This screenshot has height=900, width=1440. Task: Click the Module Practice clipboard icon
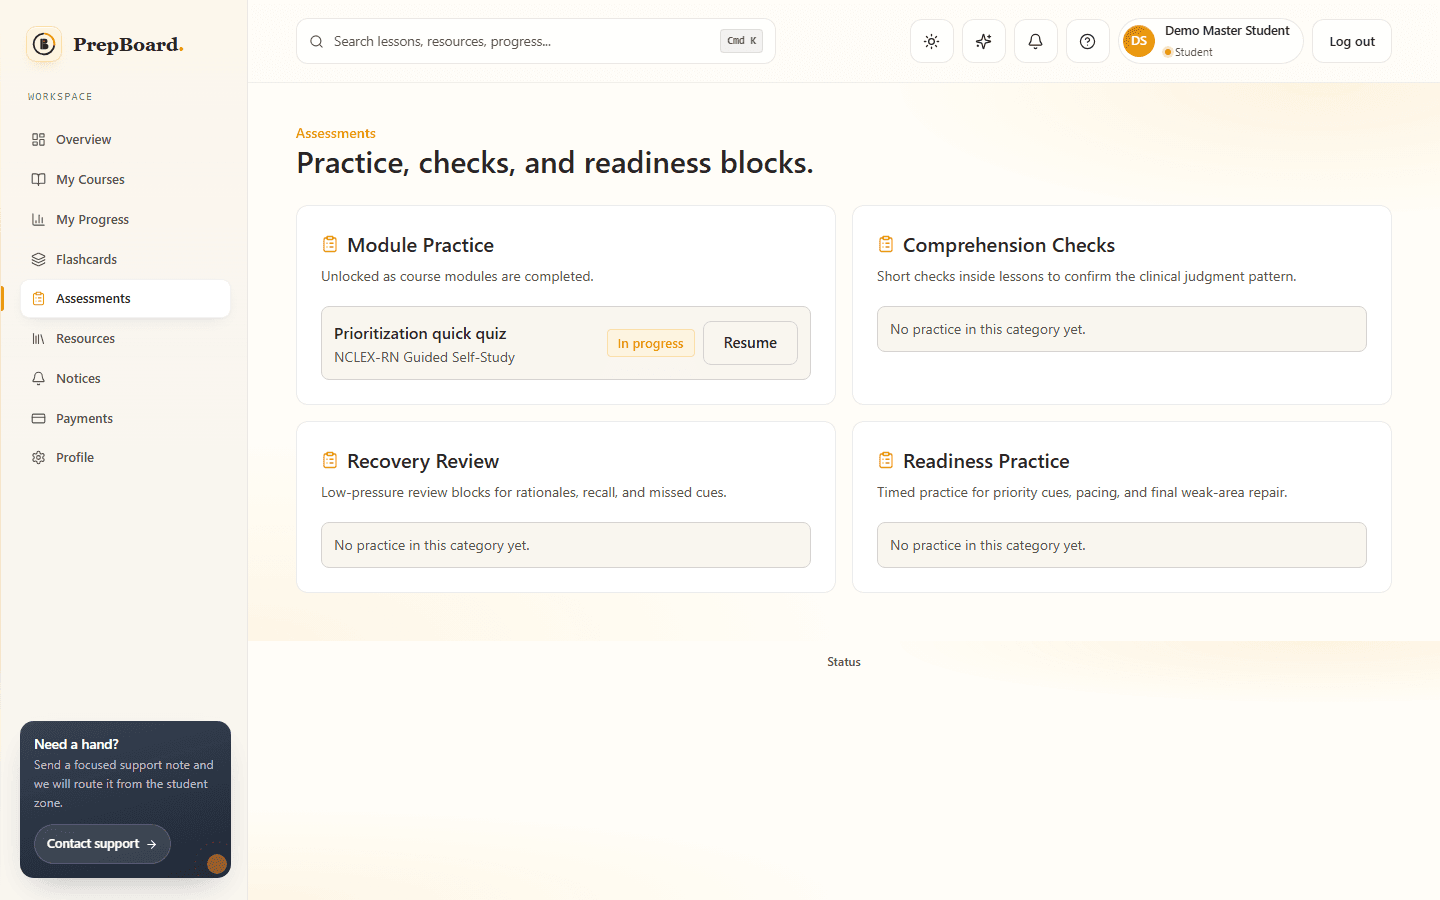(330, 244)
